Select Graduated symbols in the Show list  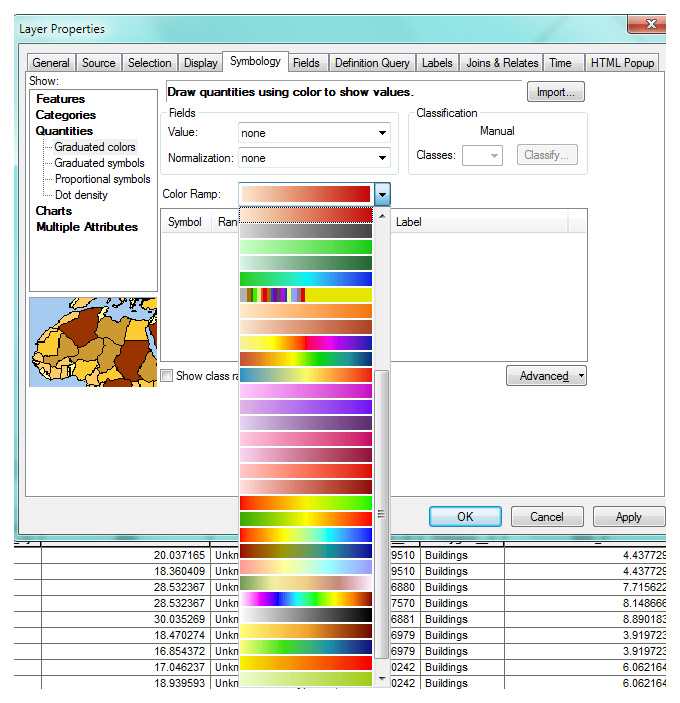click(99, 163)
